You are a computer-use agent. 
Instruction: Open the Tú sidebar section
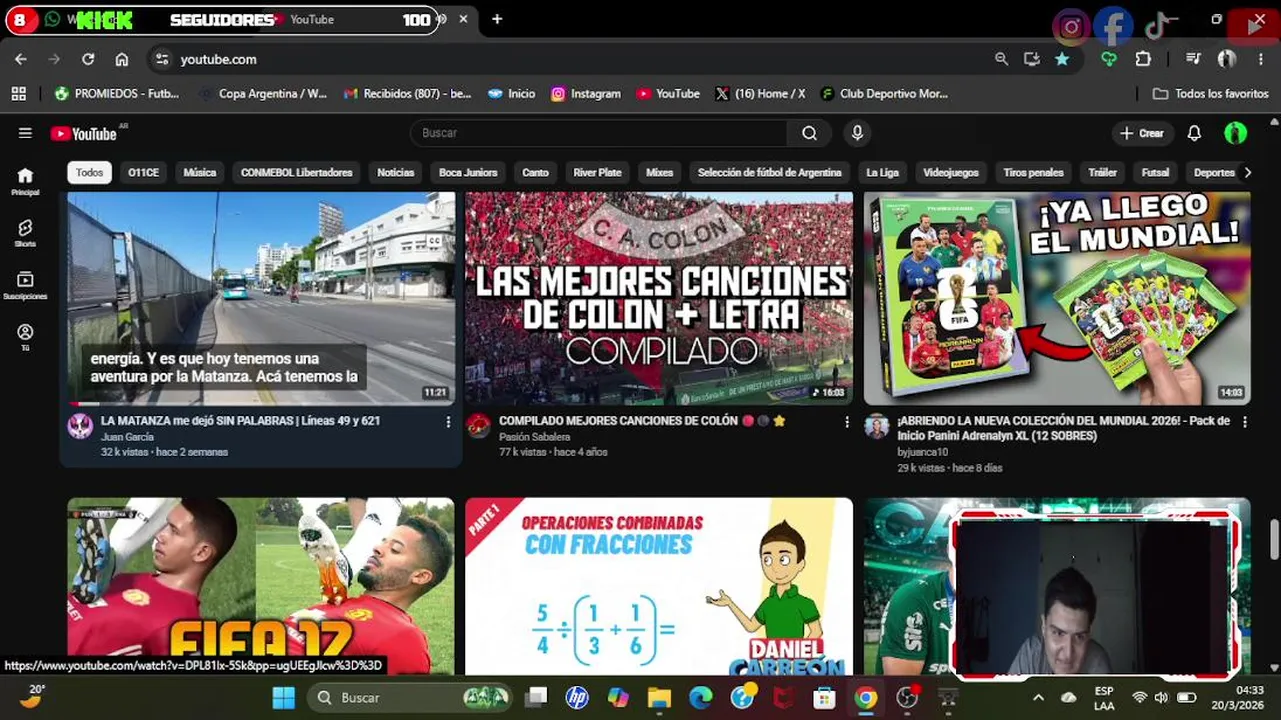point(25,338)
